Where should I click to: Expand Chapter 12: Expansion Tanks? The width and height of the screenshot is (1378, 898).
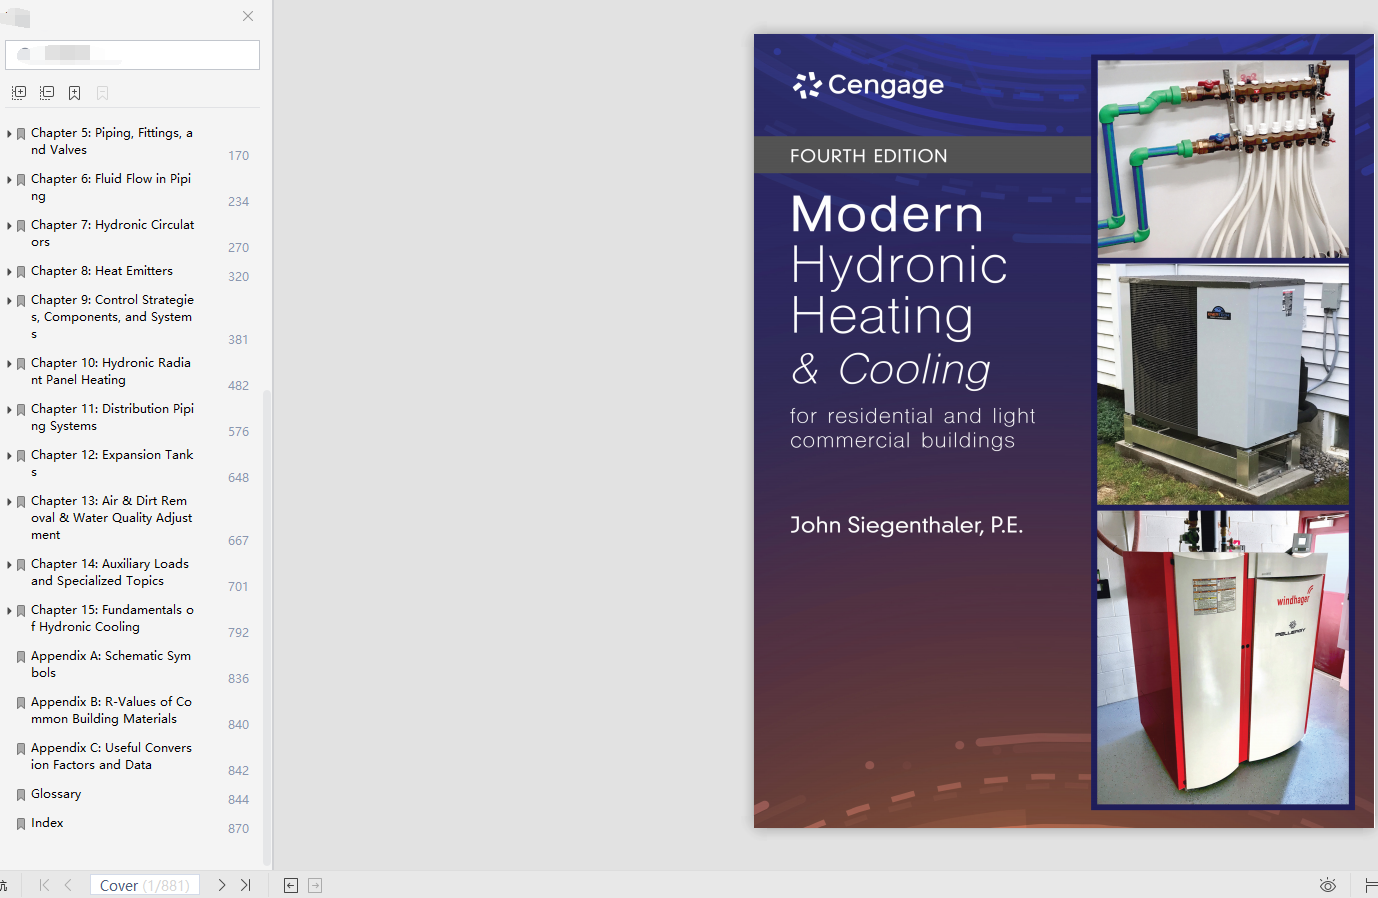pyautogui.click(x=10, y=455)
